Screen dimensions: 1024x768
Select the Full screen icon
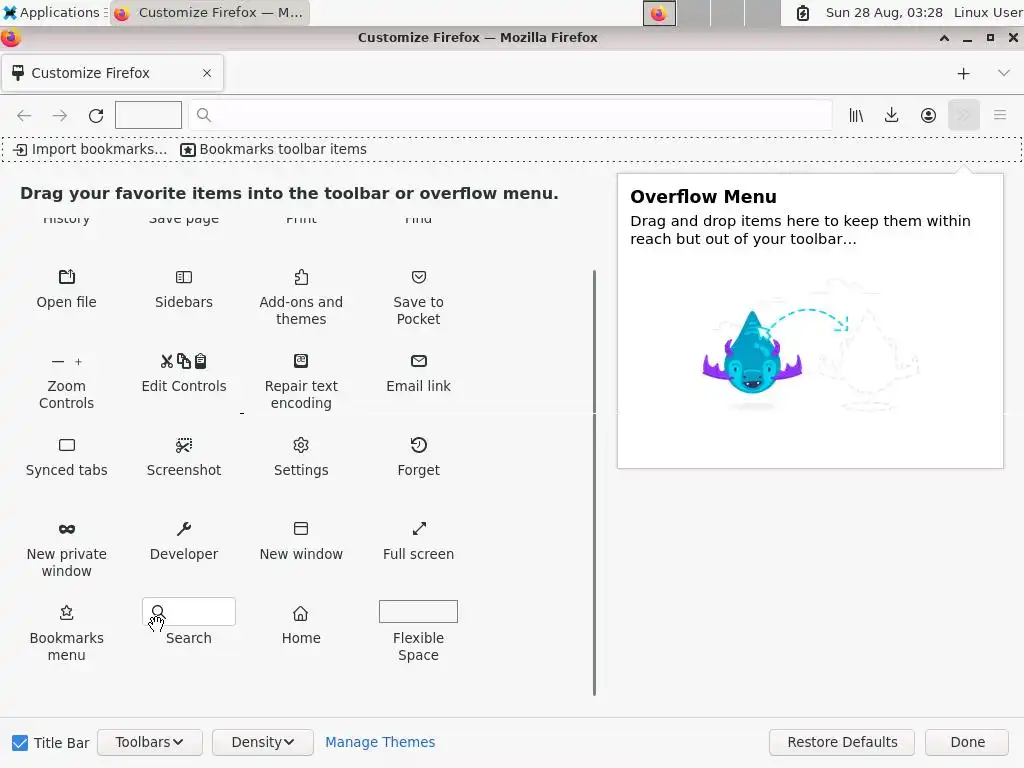click(419, 528)
